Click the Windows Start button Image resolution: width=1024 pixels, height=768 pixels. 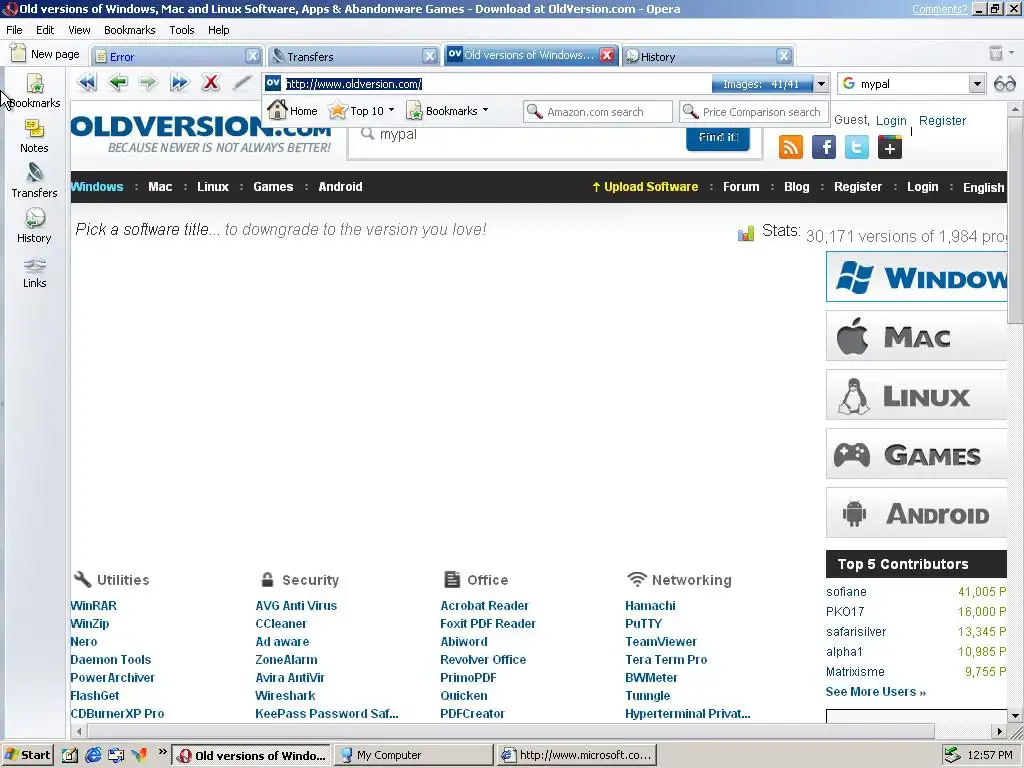click(27, 755)
